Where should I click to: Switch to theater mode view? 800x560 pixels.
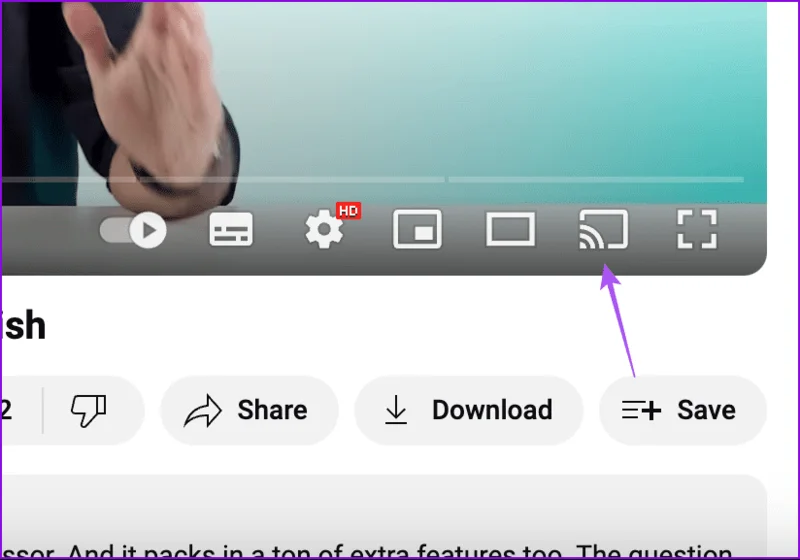click(x=510, y=230)
